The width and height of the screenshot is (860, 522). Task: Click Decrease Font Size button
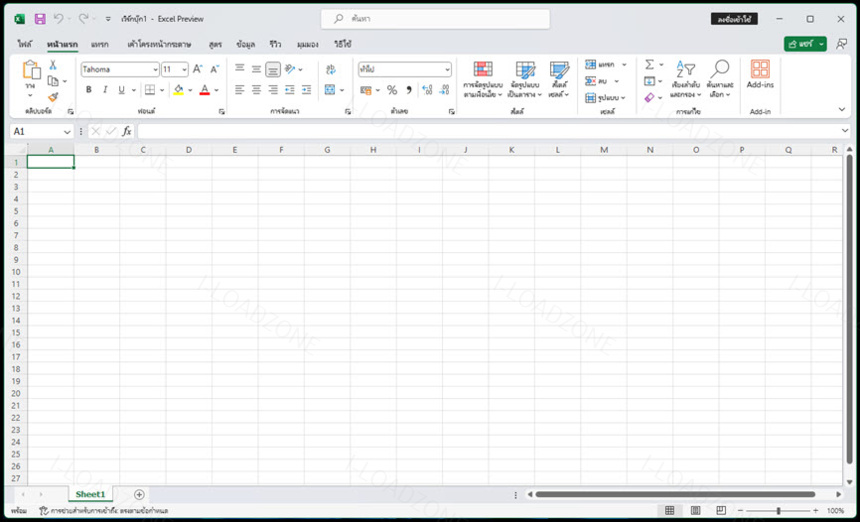click(x=214, y=69)
